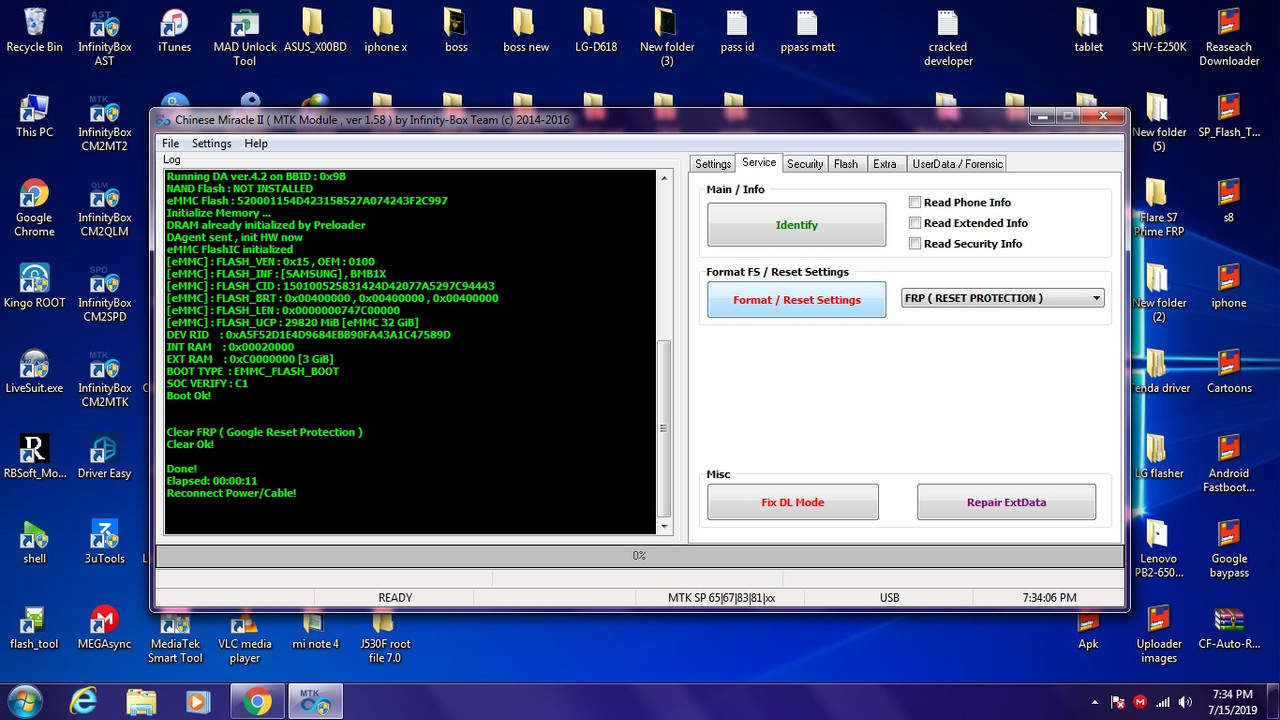
Task: Enable the Read Security Info checkbox
Action: click(915, 244)
